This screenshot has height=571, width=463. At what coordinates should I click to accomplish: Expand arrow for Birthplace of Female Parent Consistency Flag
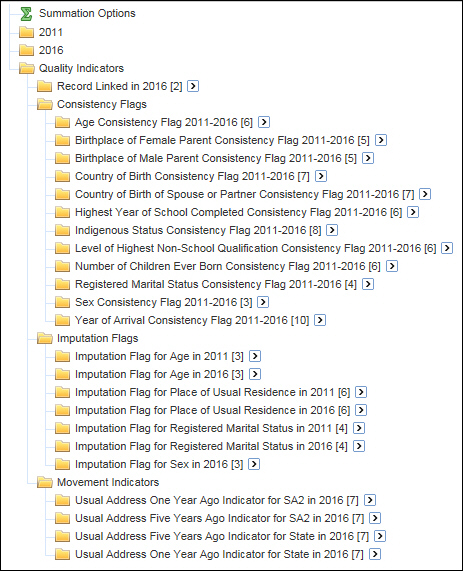(x=381, y=140)
